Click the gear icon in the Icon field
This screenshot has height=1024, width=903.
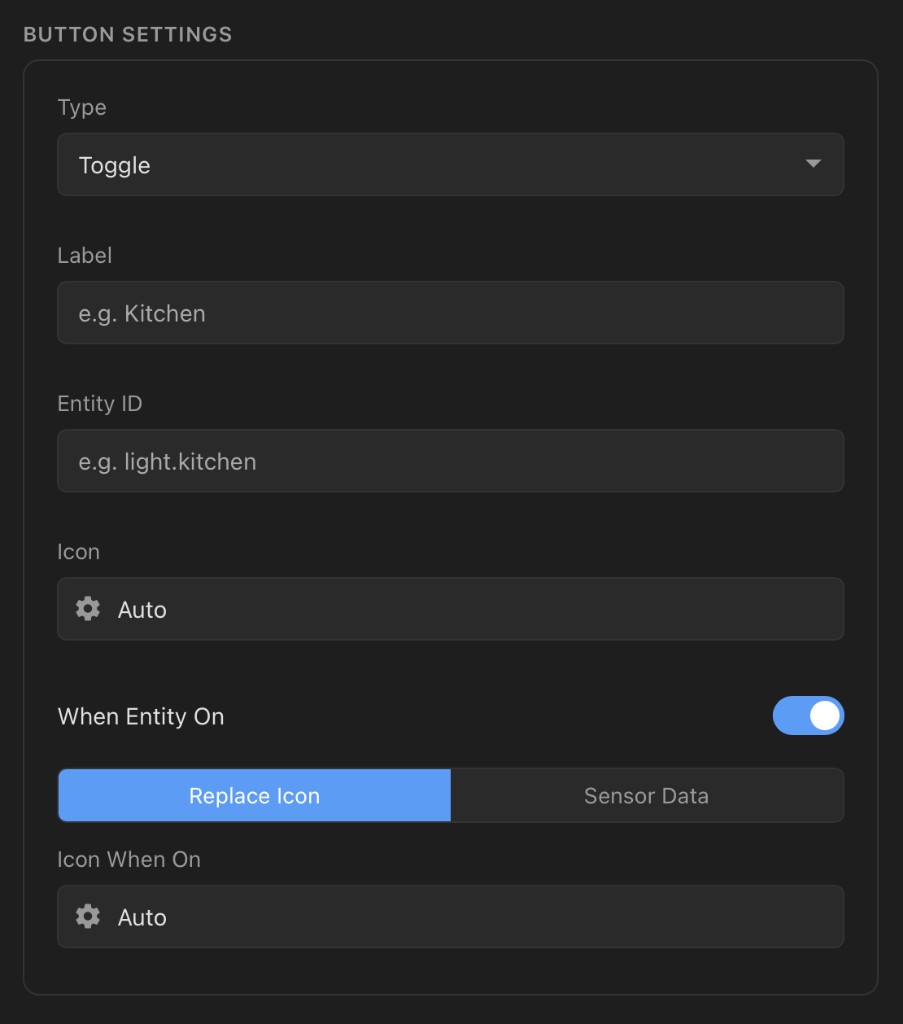[87, 609]
